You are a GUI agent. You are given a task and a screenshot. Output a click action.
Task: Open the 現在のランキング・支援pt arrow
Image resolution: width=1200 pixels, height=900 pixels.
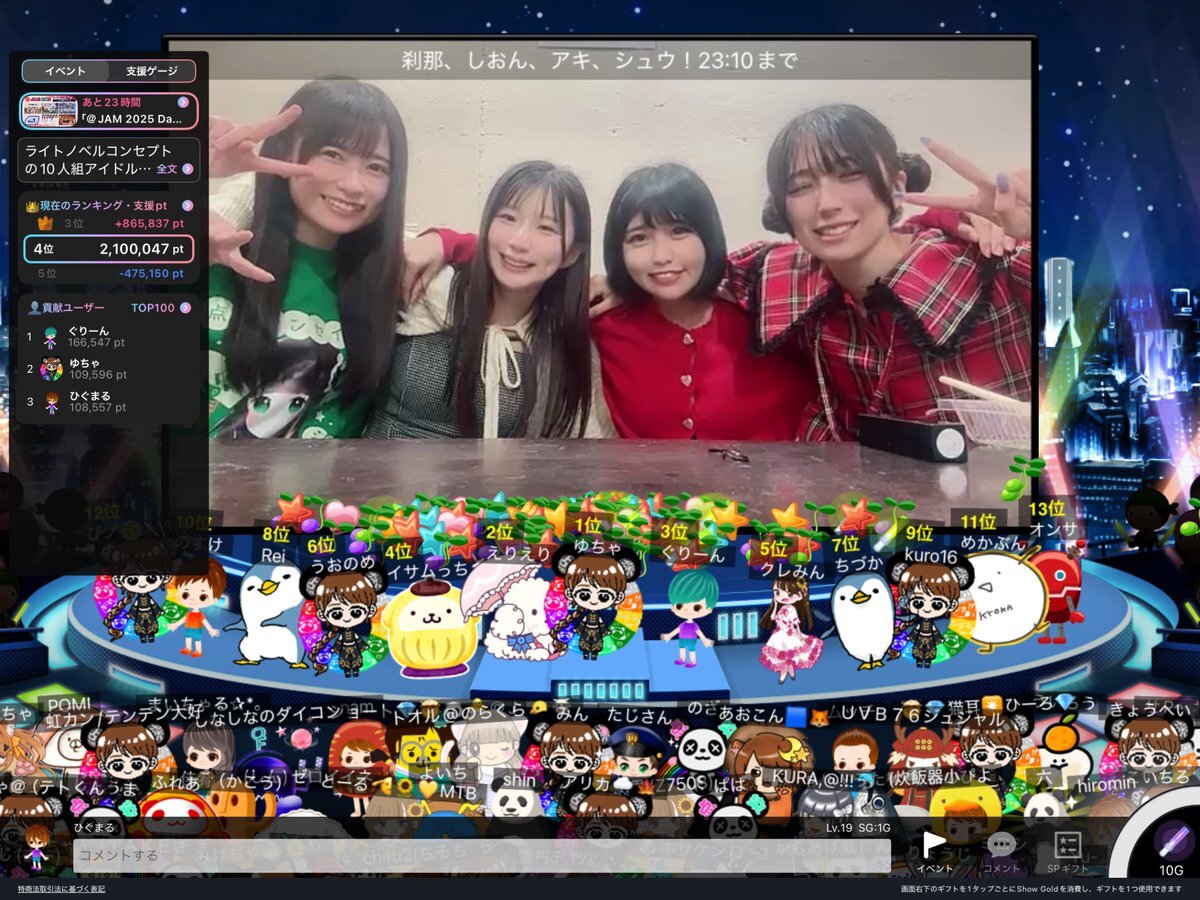(187, 206)
